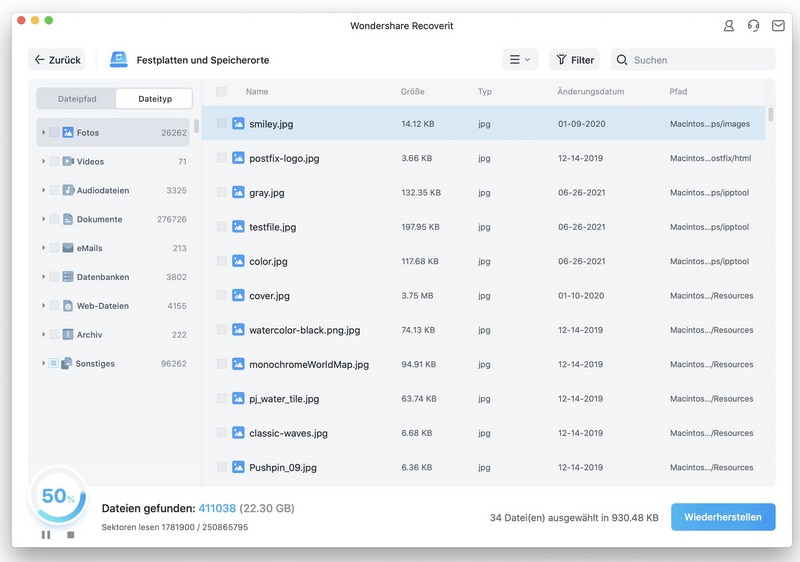Screen dimensions: 800x562
Task: Sort by the Typ column header
Action: (485, 92)
